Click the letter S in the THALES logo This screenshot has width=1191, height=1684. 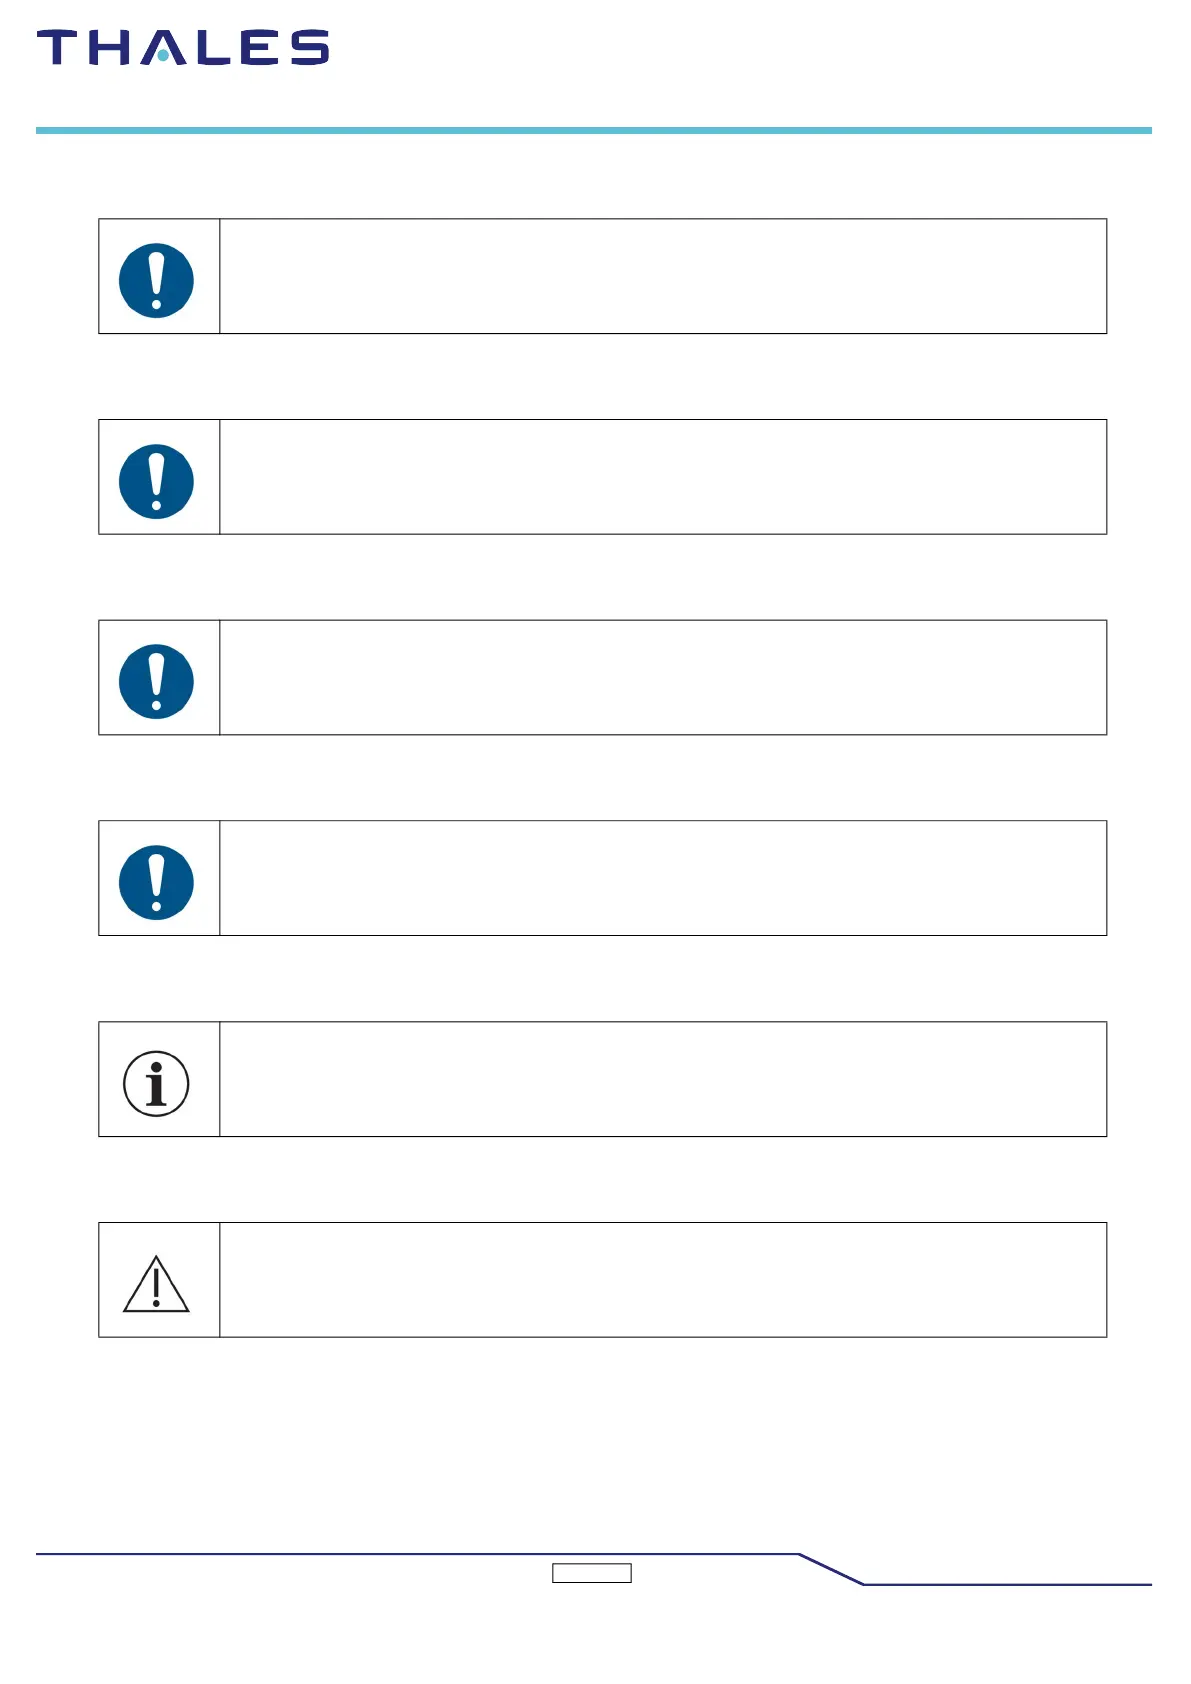pyautogui.click(x=310, y=48)
